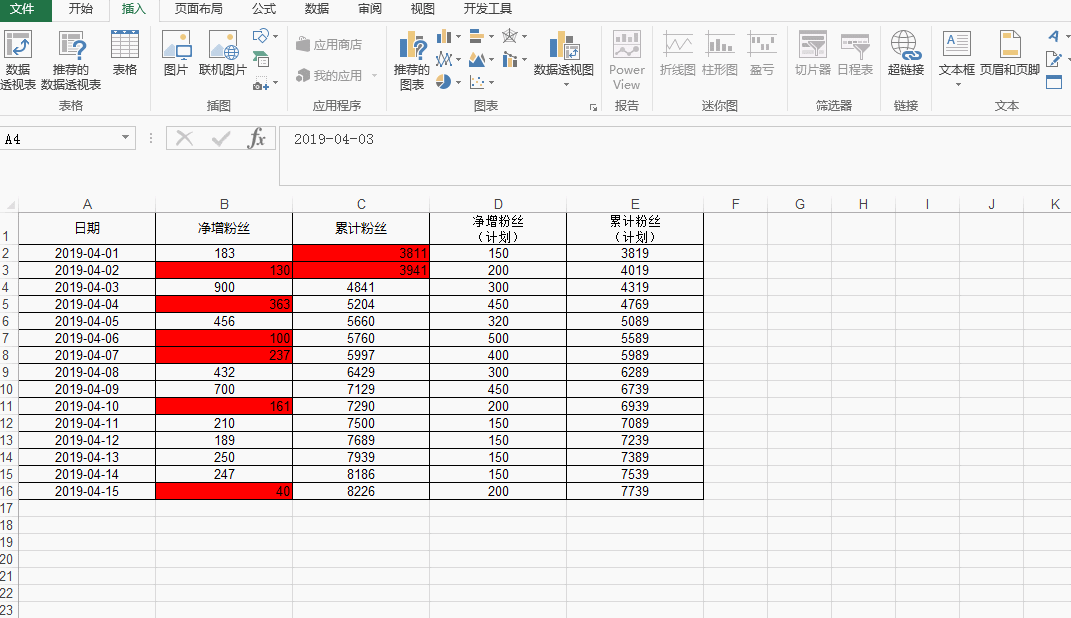Expand the Signature Line dropdown

tap(1068, 59)
